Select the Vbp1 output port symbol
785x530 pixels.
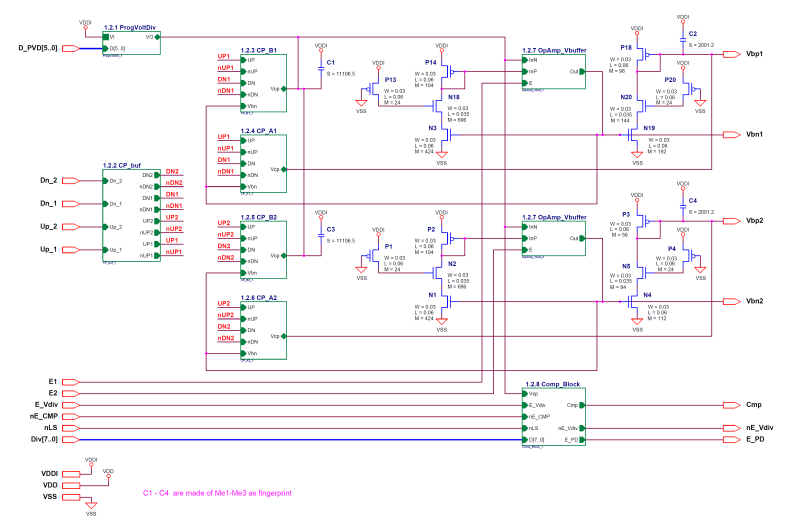coord(732,54)
